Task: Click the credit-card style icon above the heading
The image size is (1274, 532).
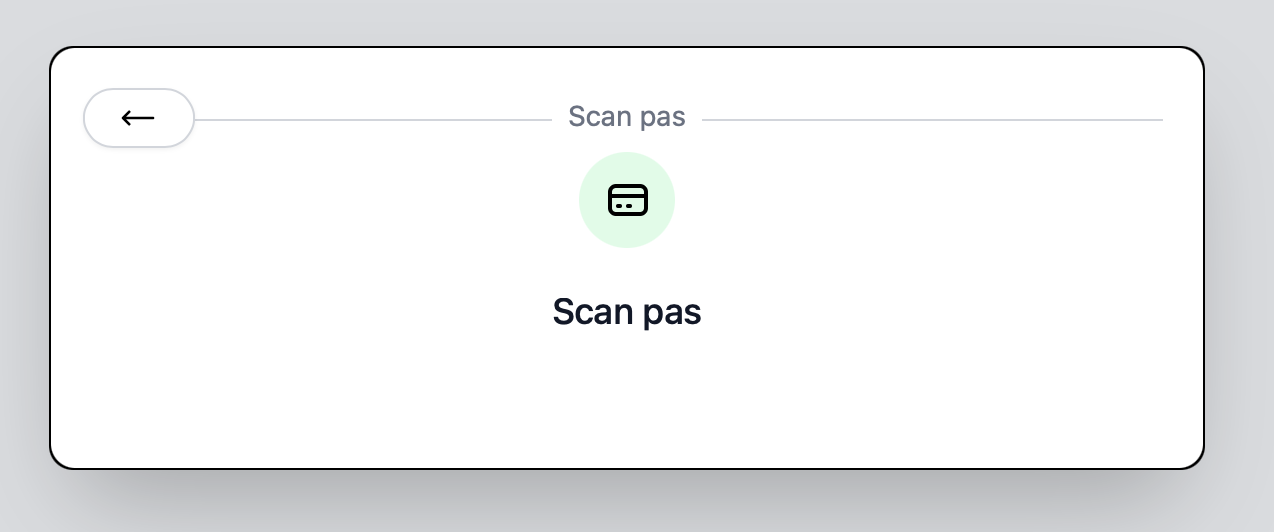Action: coord(627,200)
